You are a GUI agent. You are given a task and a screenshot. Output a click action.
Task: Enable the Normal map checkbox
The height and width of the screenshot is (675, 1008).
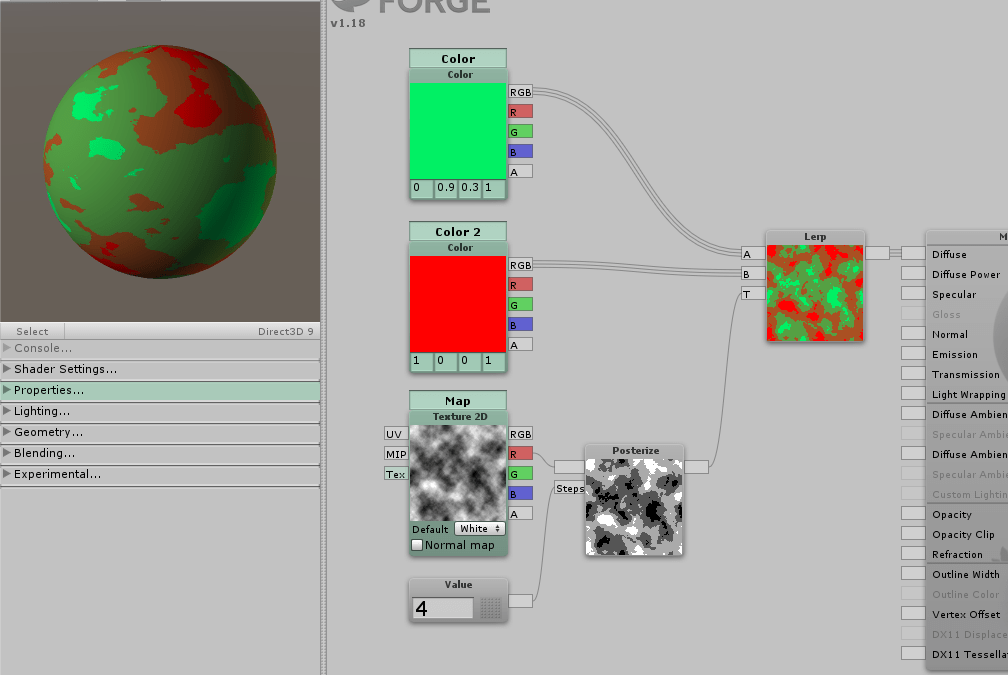417,545
